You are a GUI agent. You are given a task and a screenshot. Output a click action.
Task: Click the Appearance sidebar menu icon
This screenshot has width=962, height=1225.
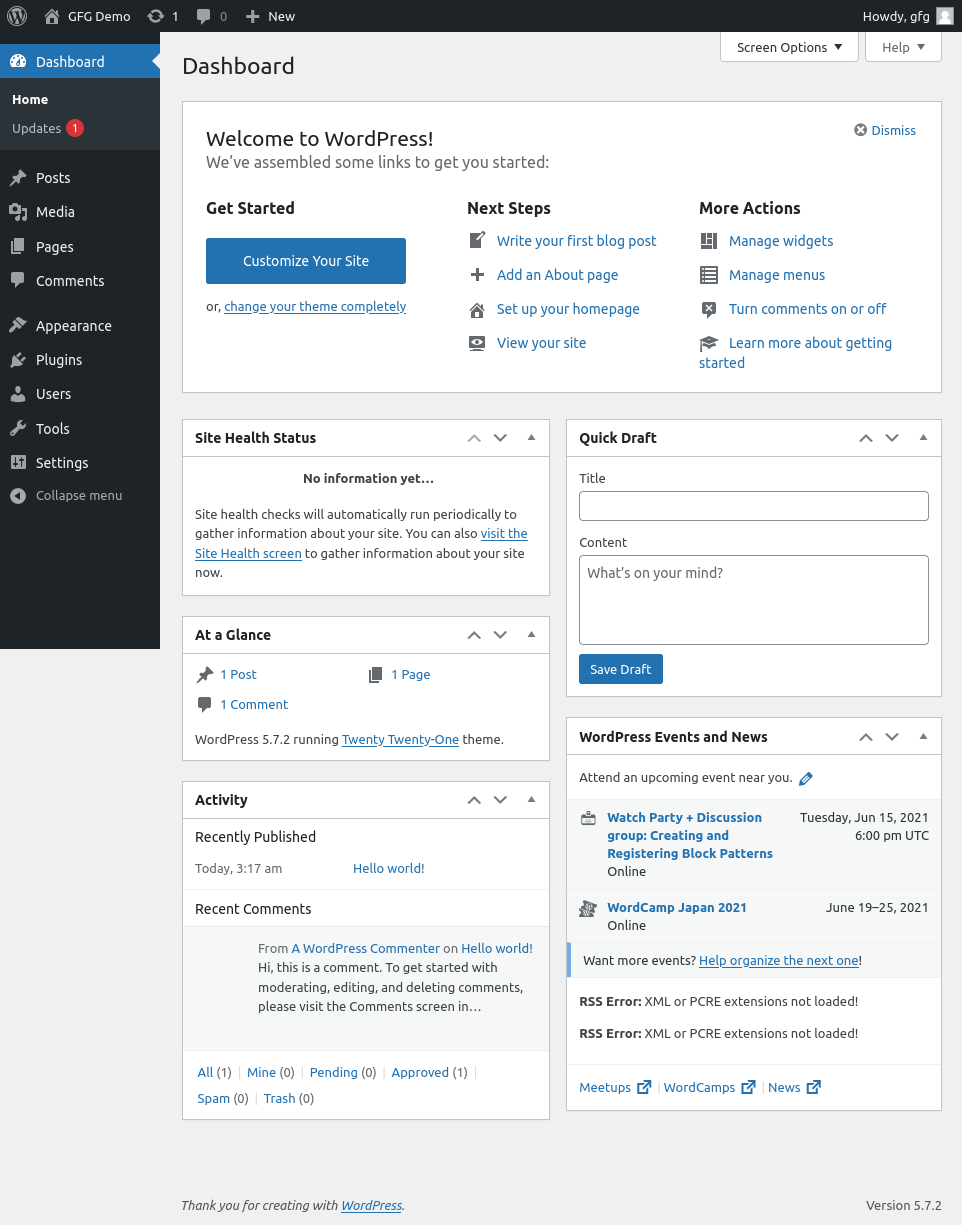pyautogui.click(x=18, y=326)
